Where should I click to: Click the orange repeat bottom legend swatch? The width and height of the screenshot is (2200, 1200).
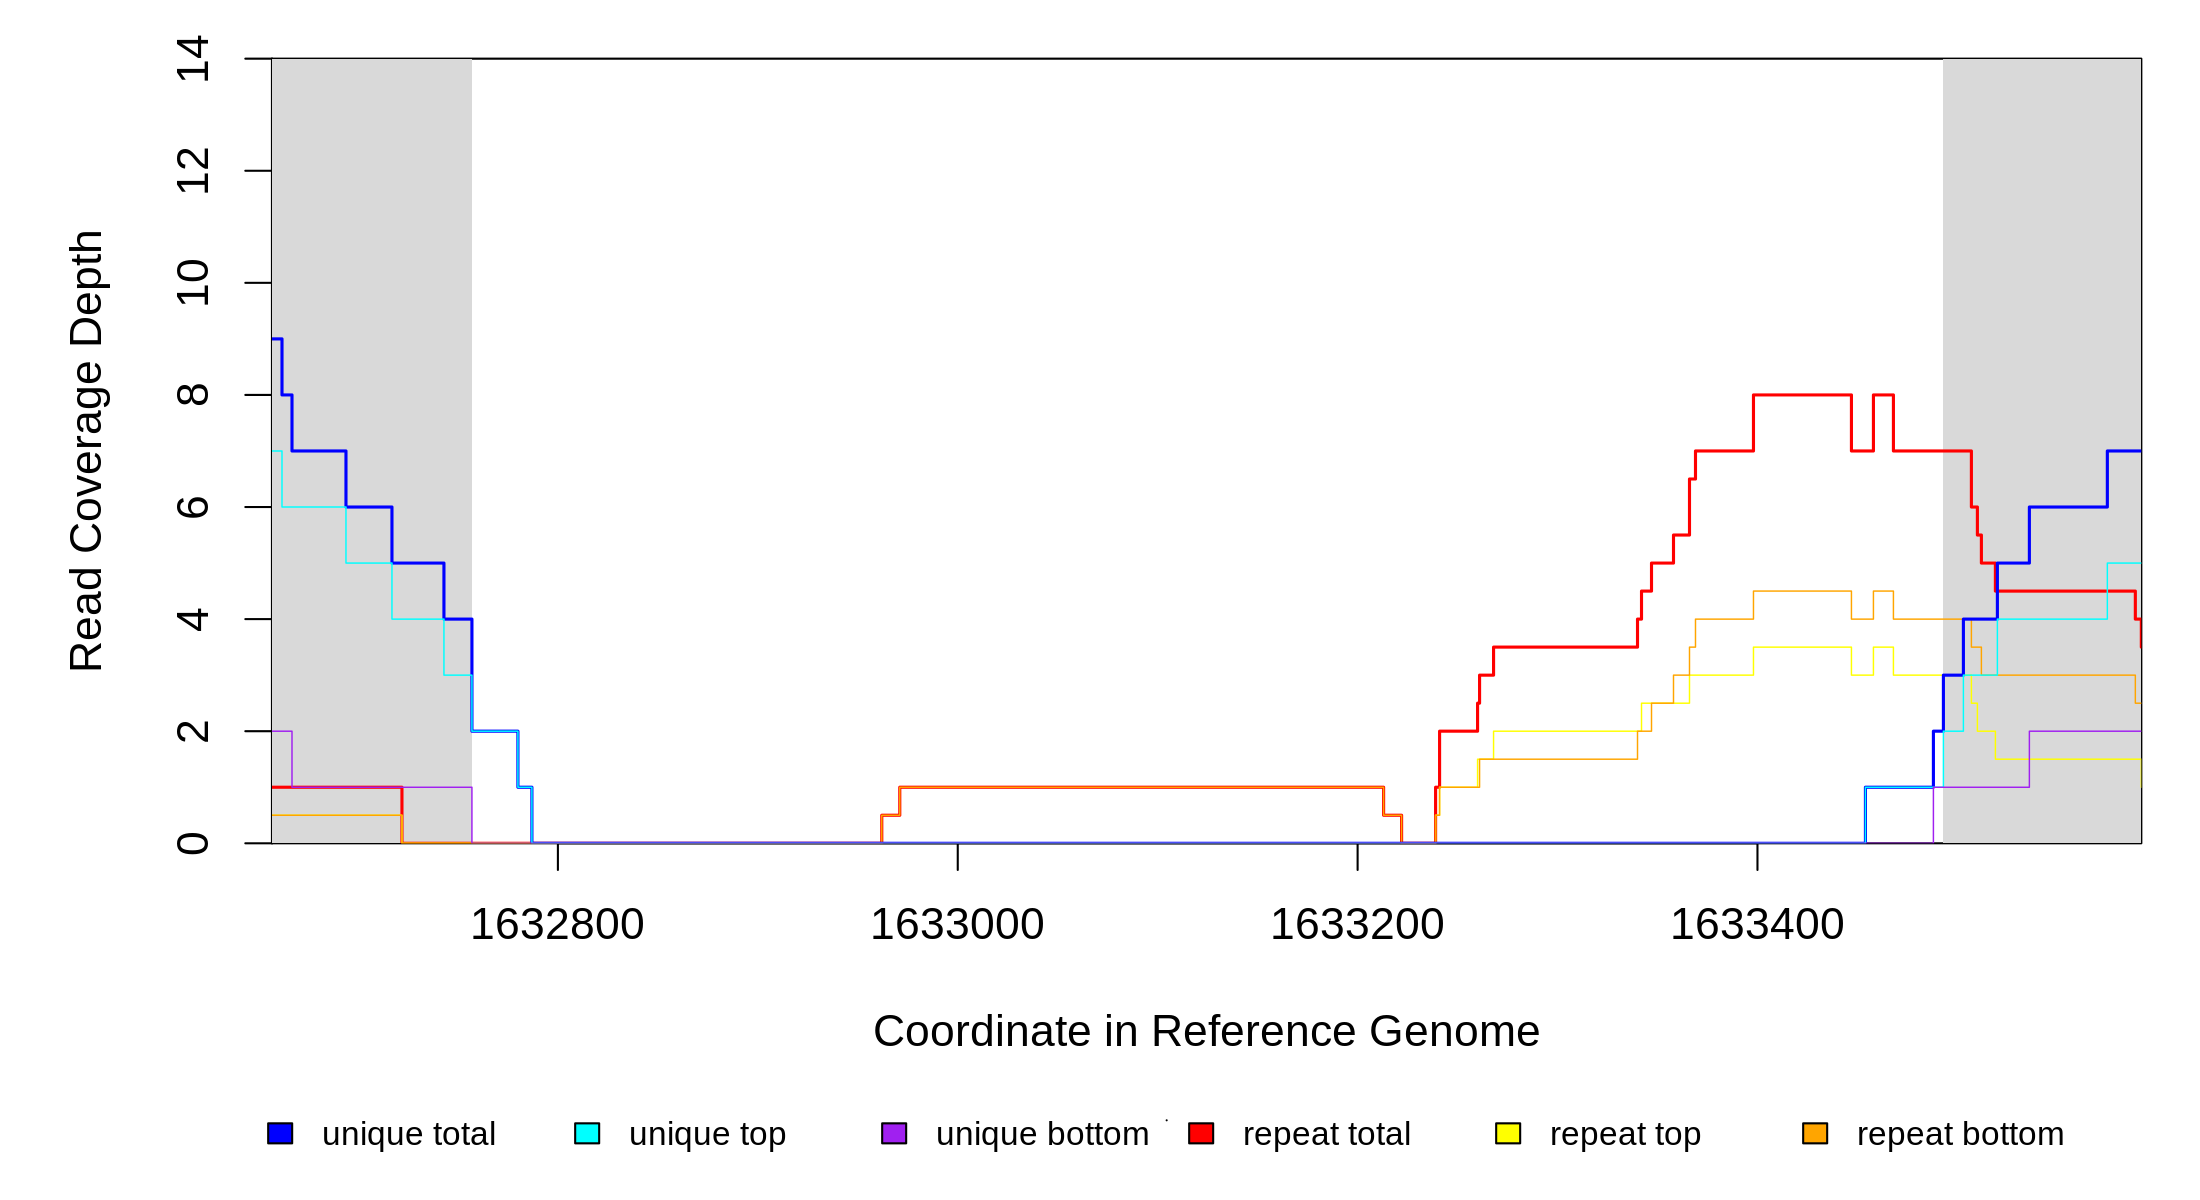(x=1815, y=1133)
